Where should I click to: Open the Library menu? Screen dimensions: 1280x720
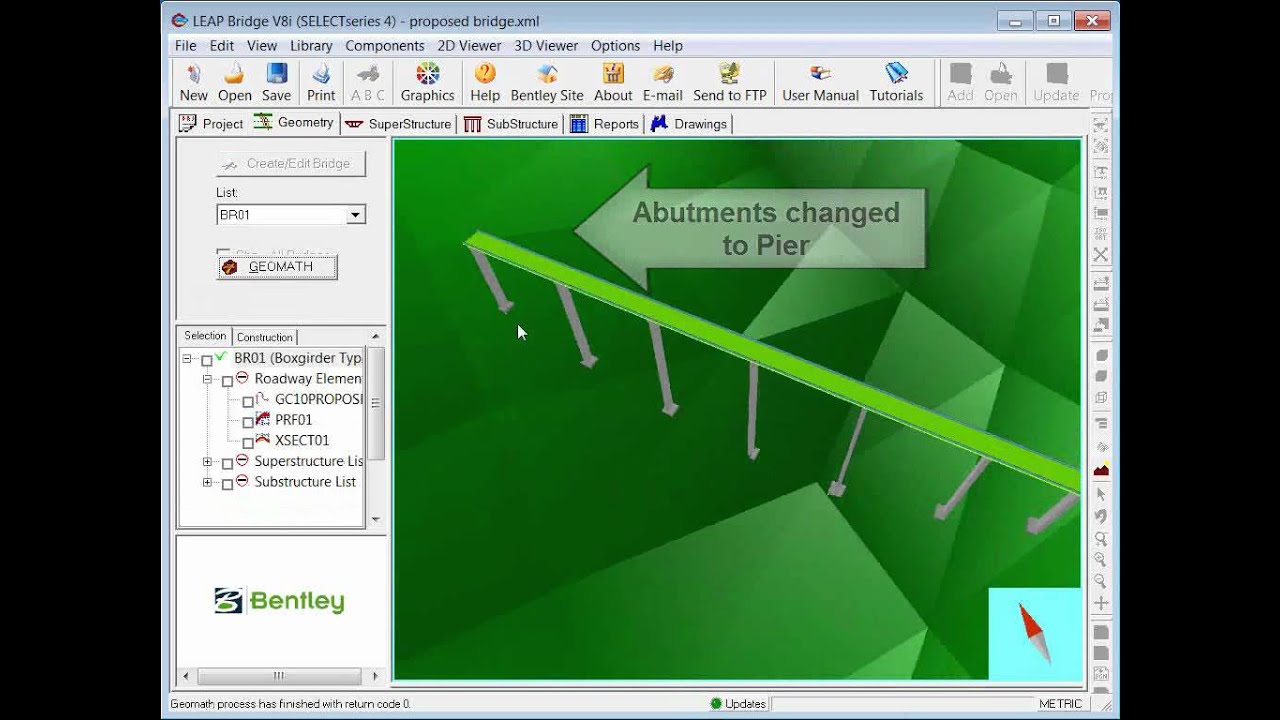tap(311, 45)
